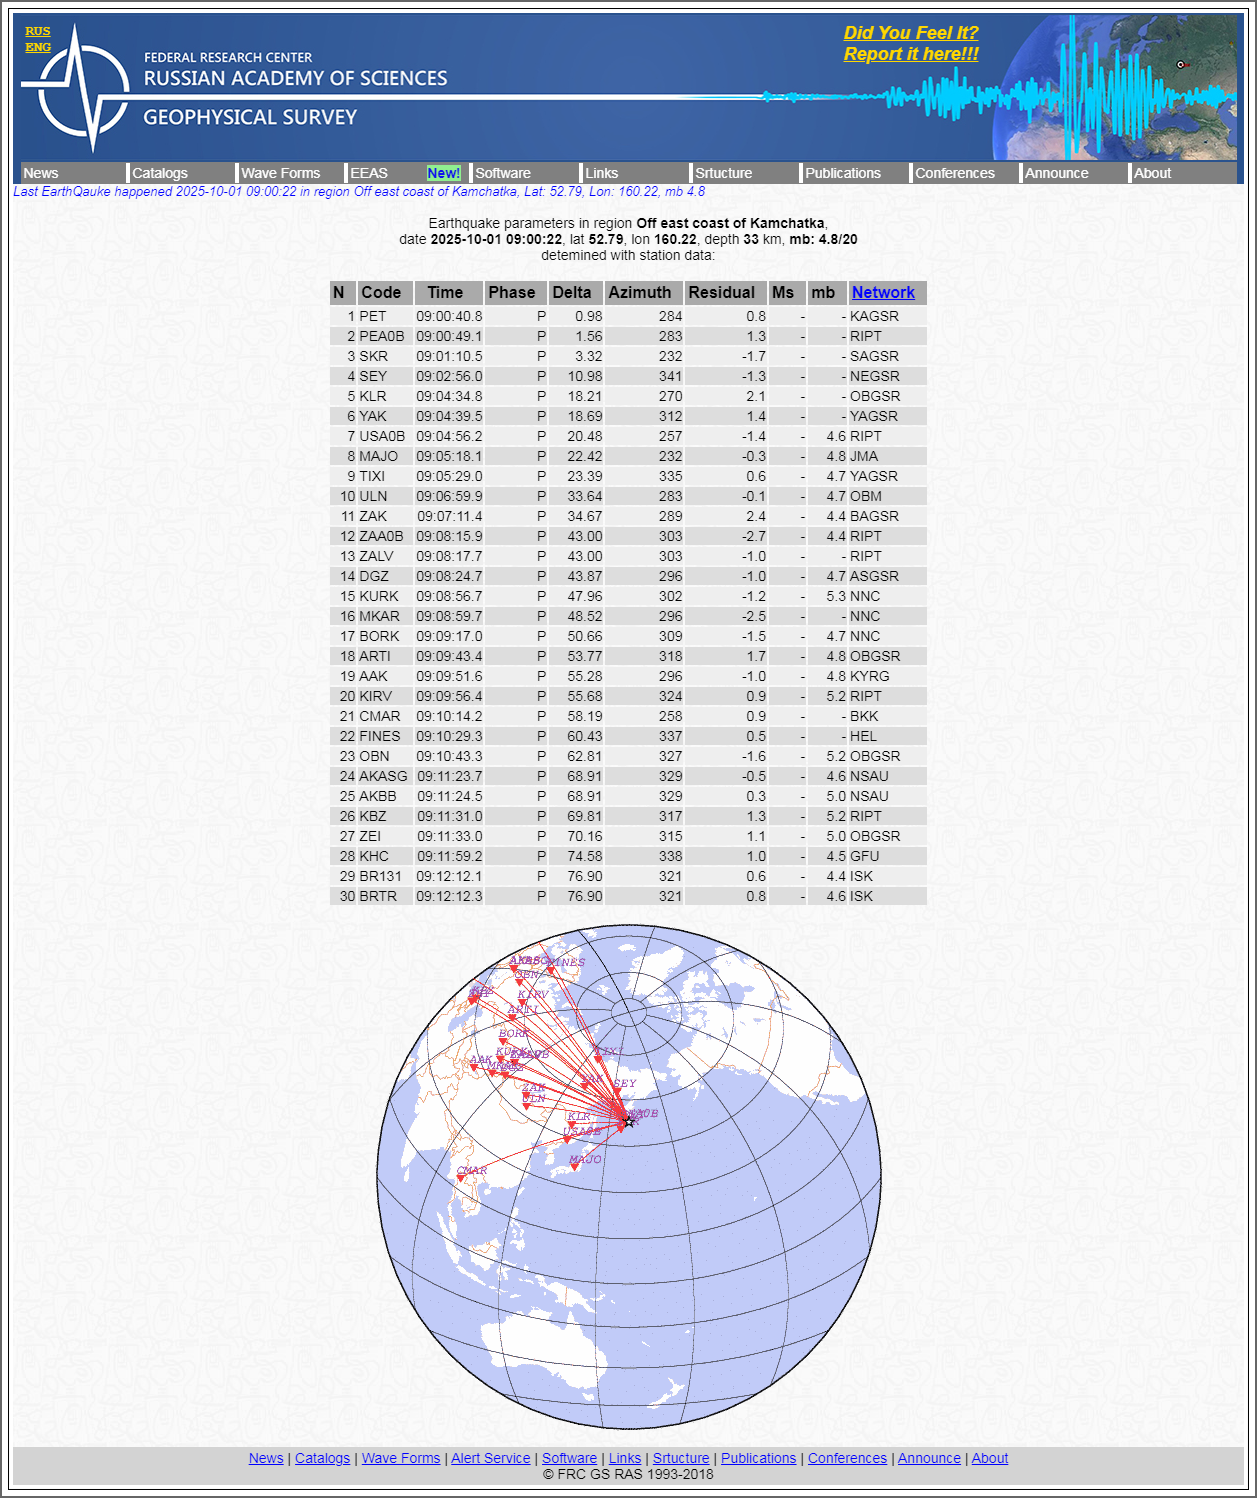
Task: Open the Wave Forms menu
Action: [x=284, y=172]
